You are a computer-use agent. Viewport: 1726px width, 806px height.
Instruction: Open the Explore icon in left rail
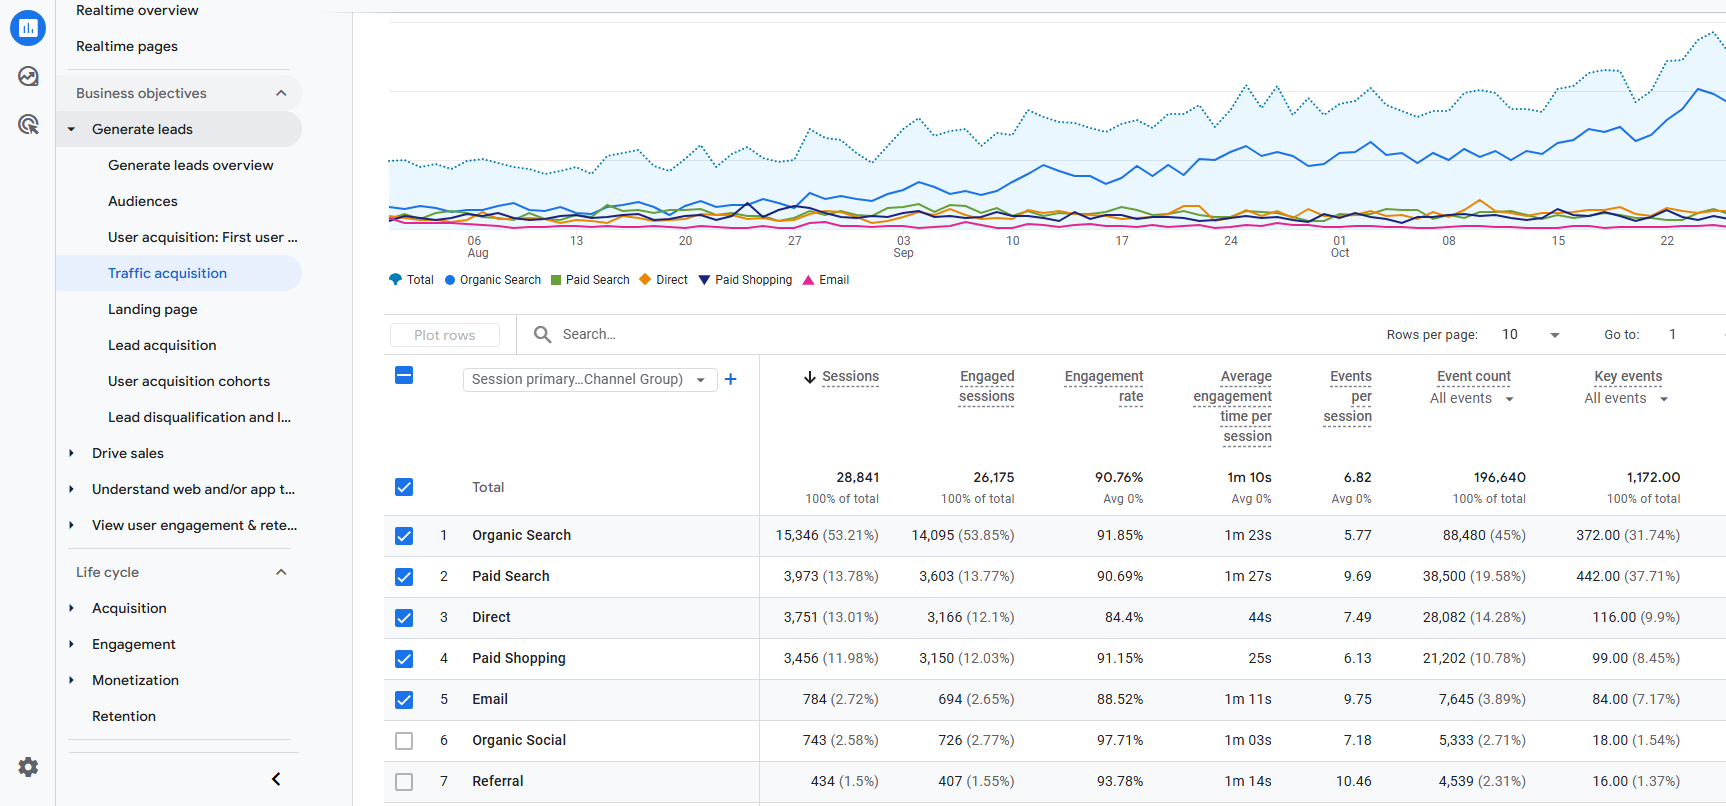coord(28,76)
